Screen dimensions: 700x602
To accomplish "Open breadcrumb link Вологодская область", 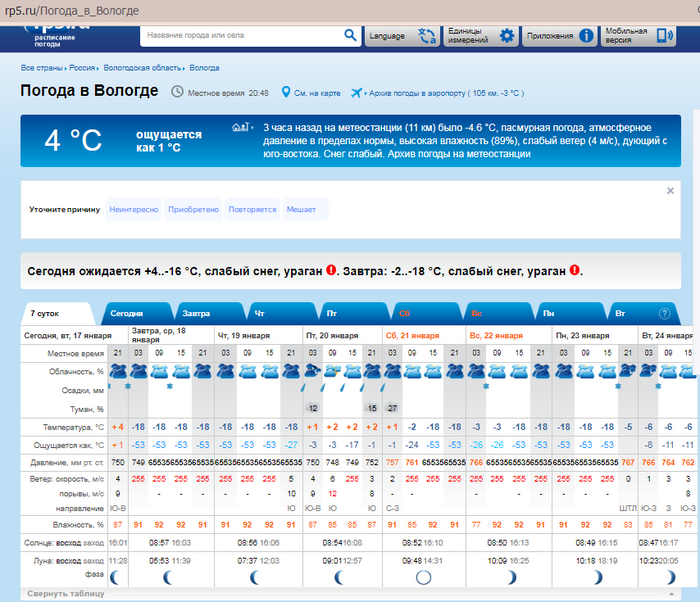I will [142, 68].
